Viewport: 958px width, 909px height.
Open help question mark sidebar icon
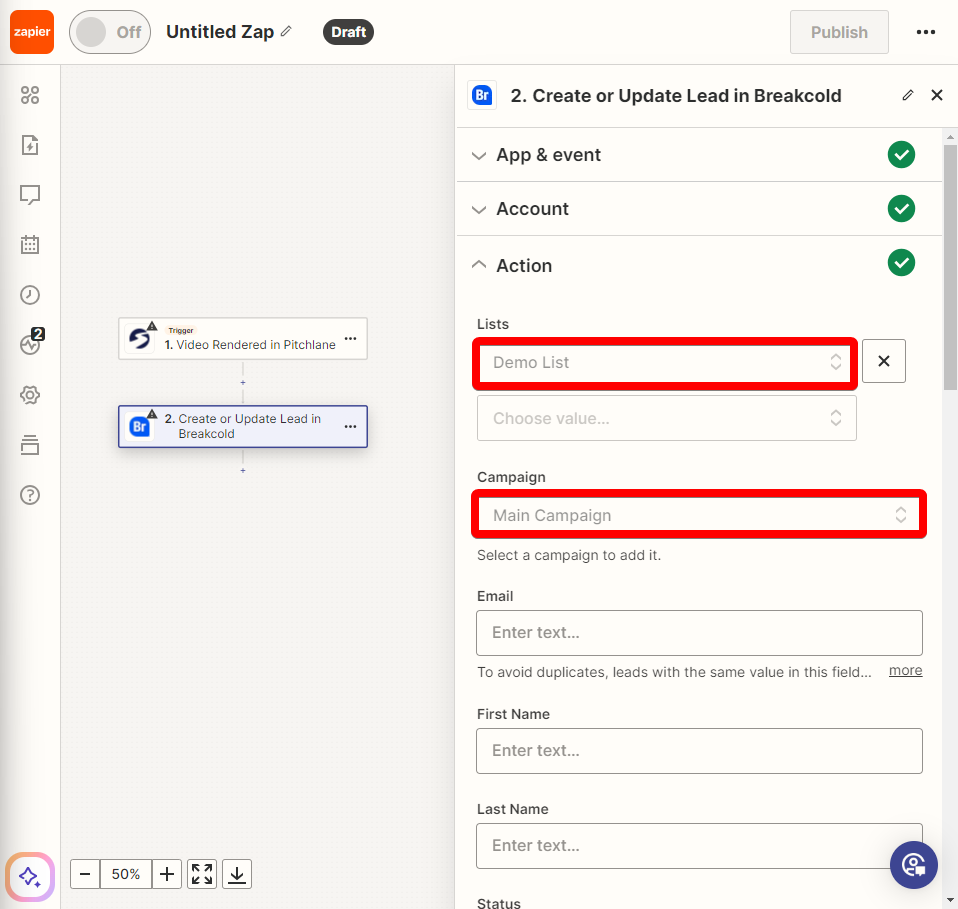pyautogui.click(x=30, y=495)
